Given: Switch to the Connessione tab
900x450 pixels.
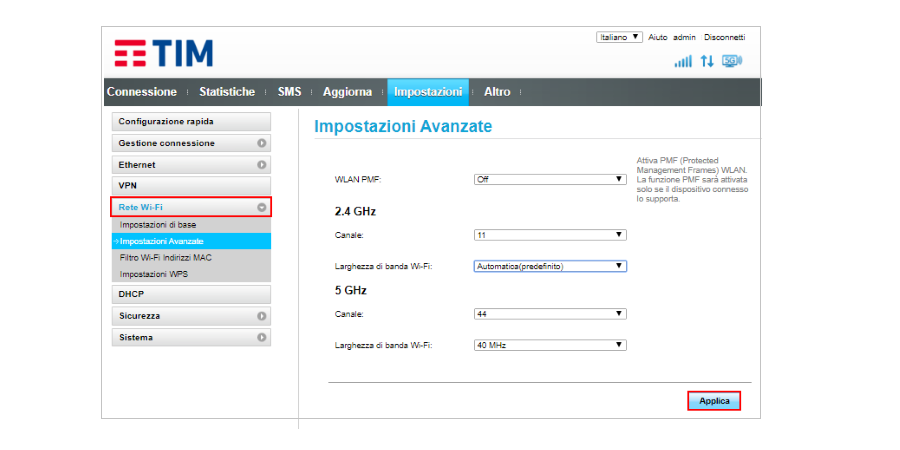Looking at the screenshot, I should (142, 92).
